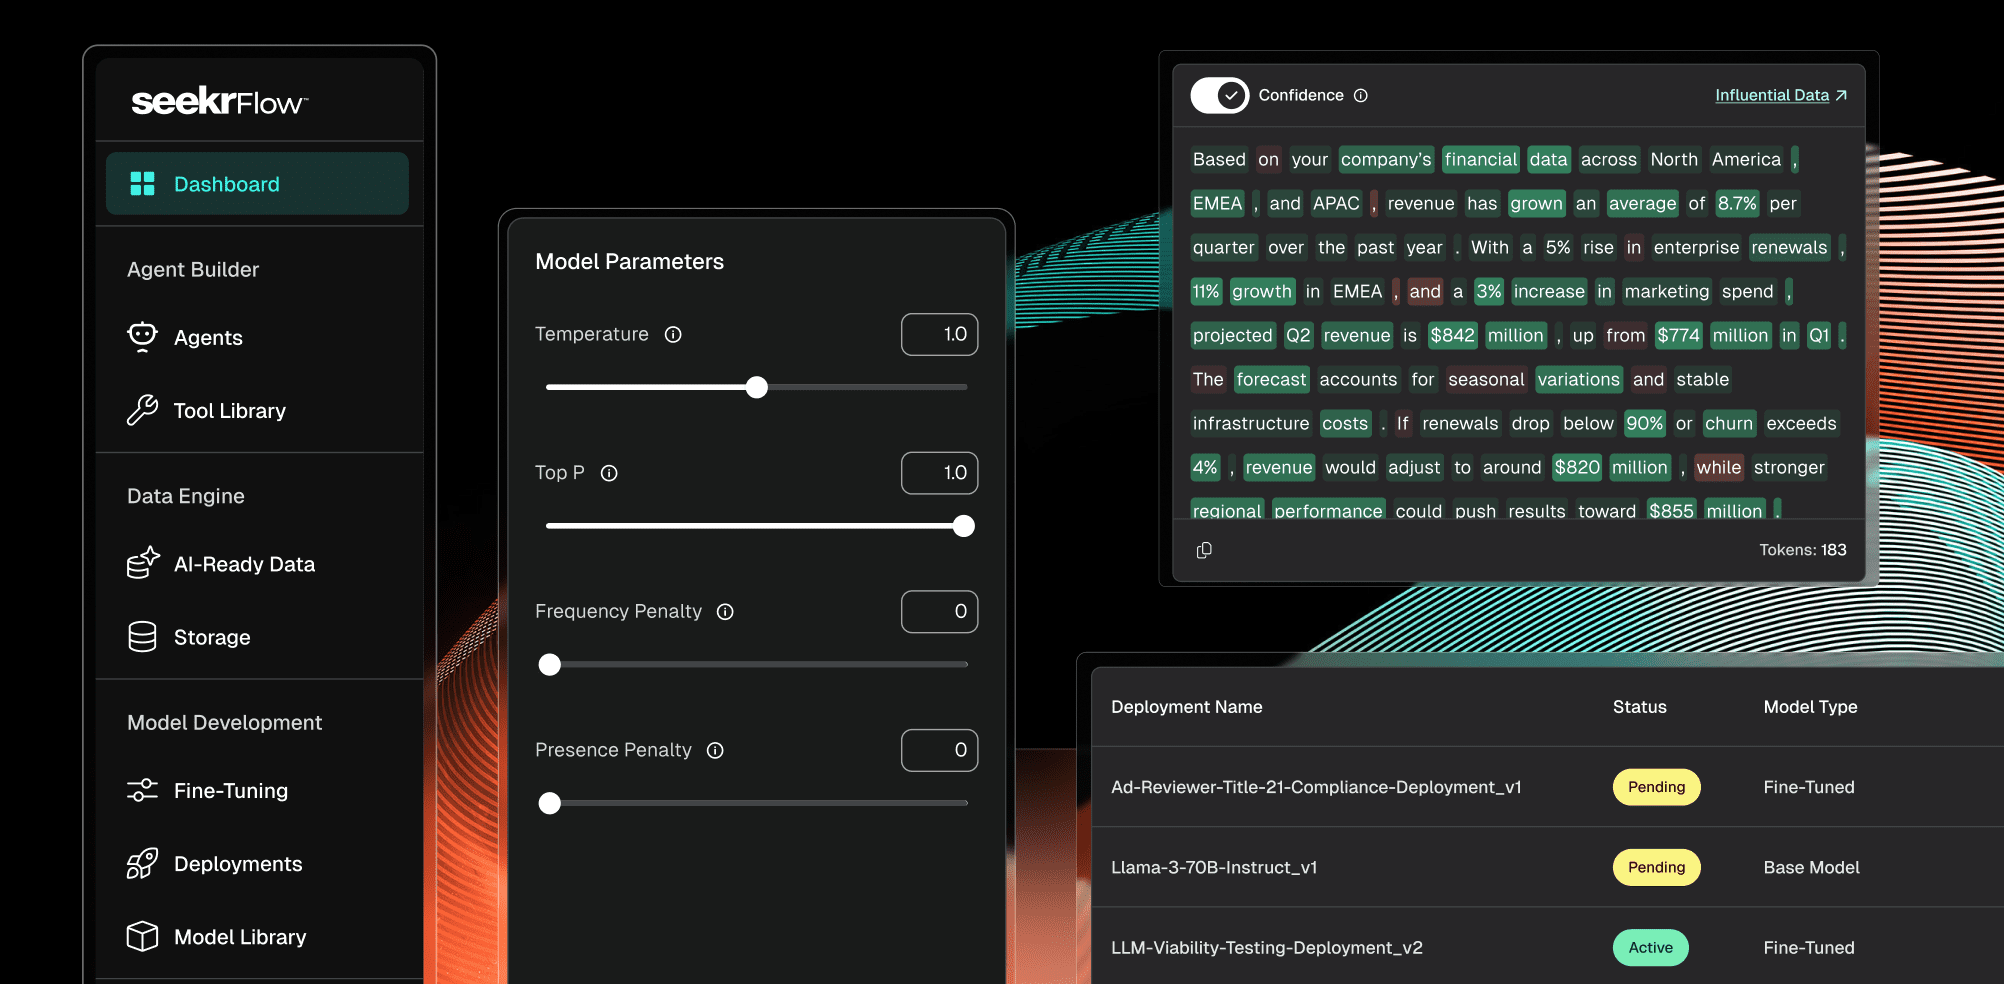Select the Llama-3-70B-Instruct_v1 deployment row
The height and width of the screenshot is (984, 2004).
(x=1214, y=867)
